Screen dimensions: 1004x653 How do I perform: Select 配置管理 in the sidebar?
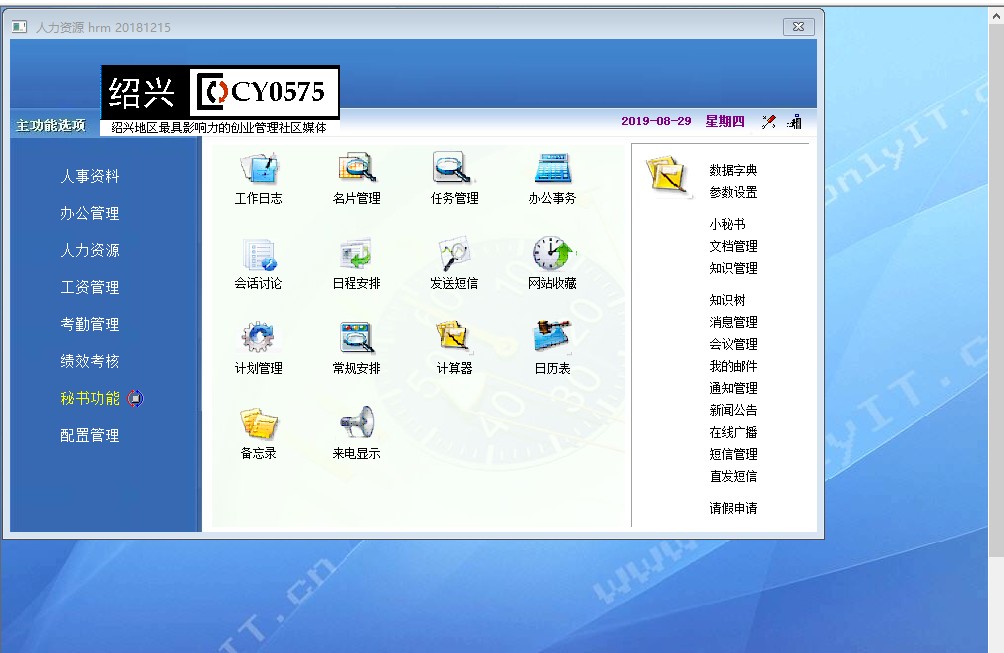90,435
